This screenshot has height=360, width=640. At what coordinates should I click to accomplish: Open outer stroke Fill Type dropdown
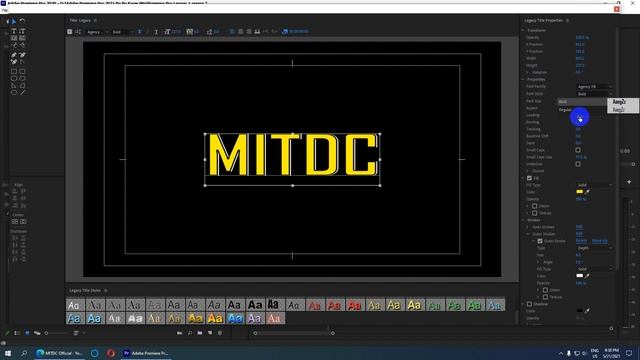point(594,269)
